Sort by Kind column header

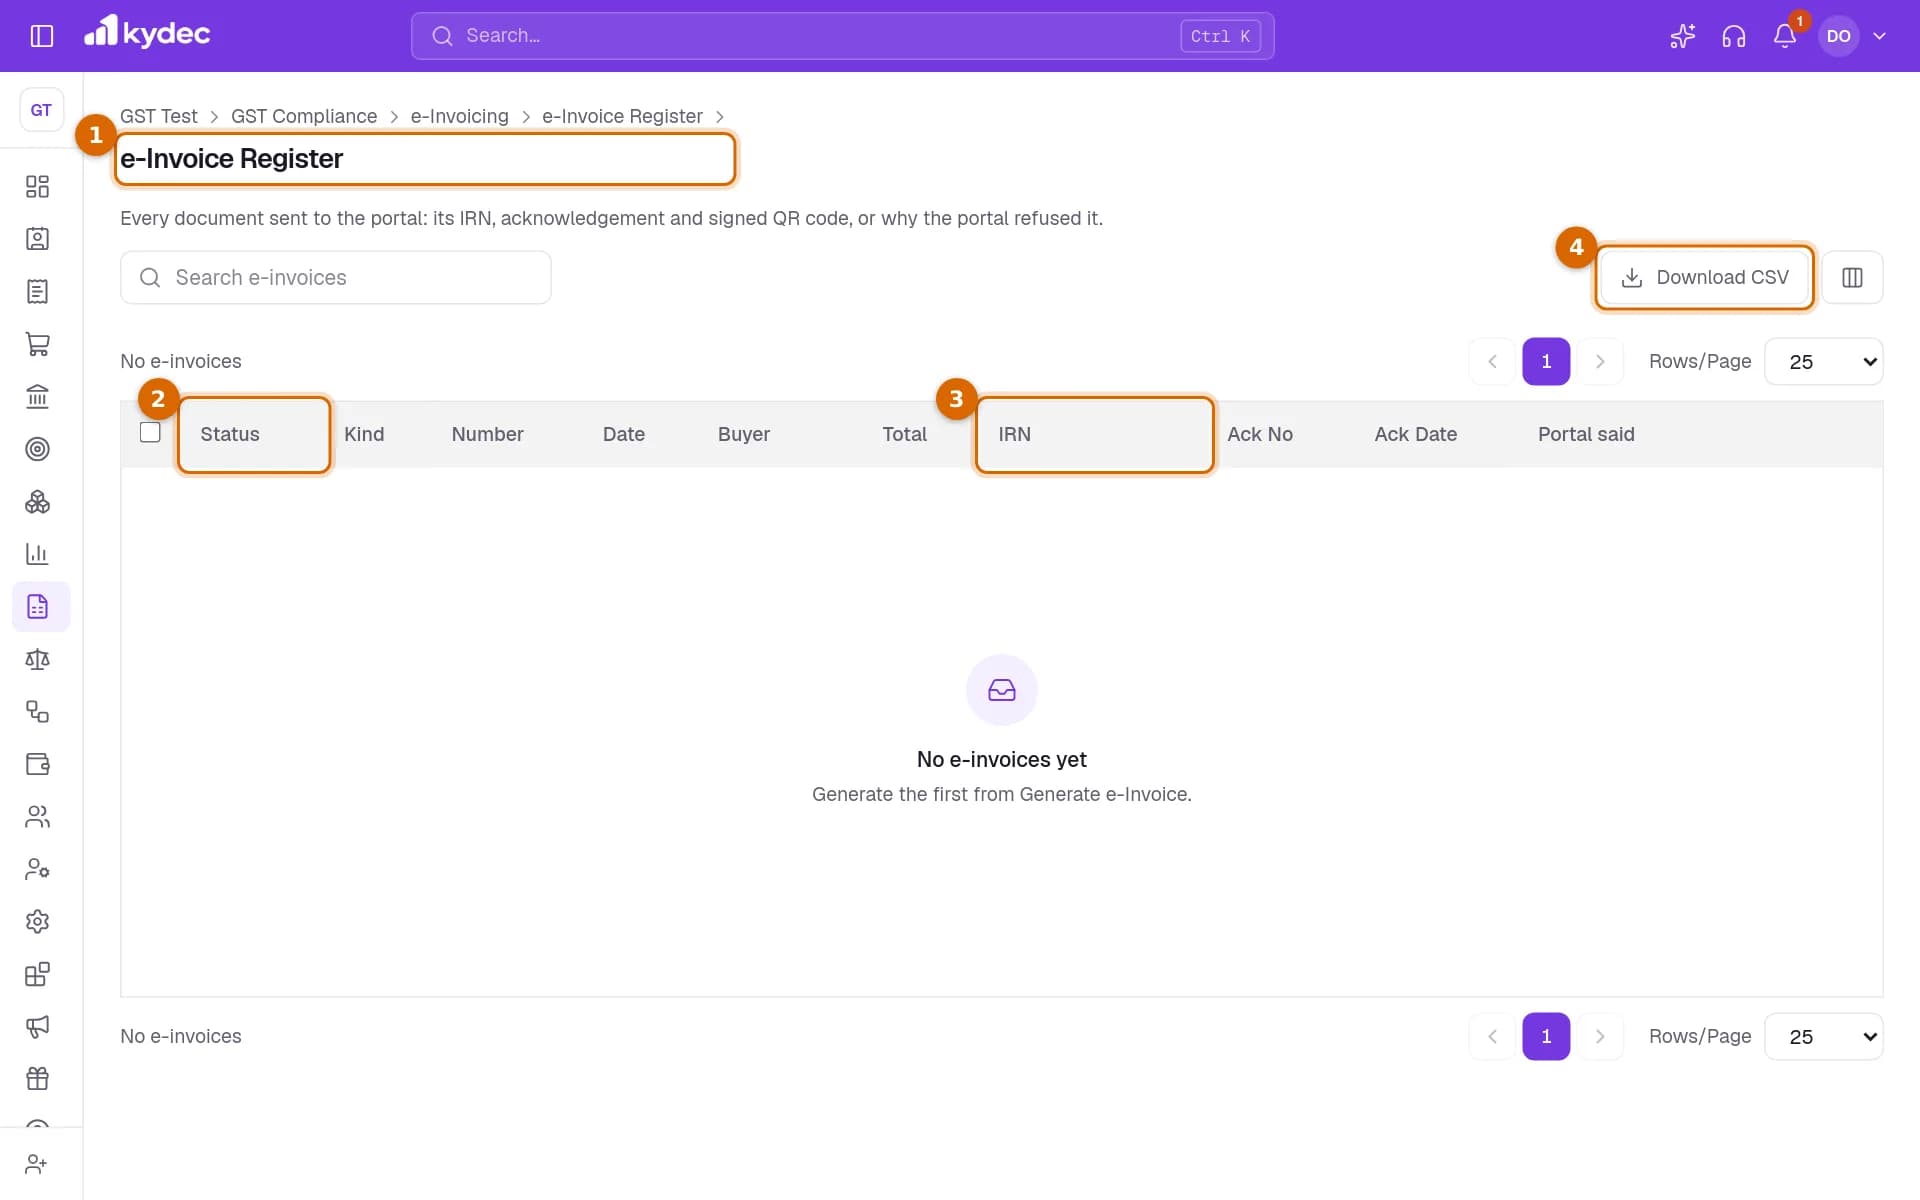[364, 434]
